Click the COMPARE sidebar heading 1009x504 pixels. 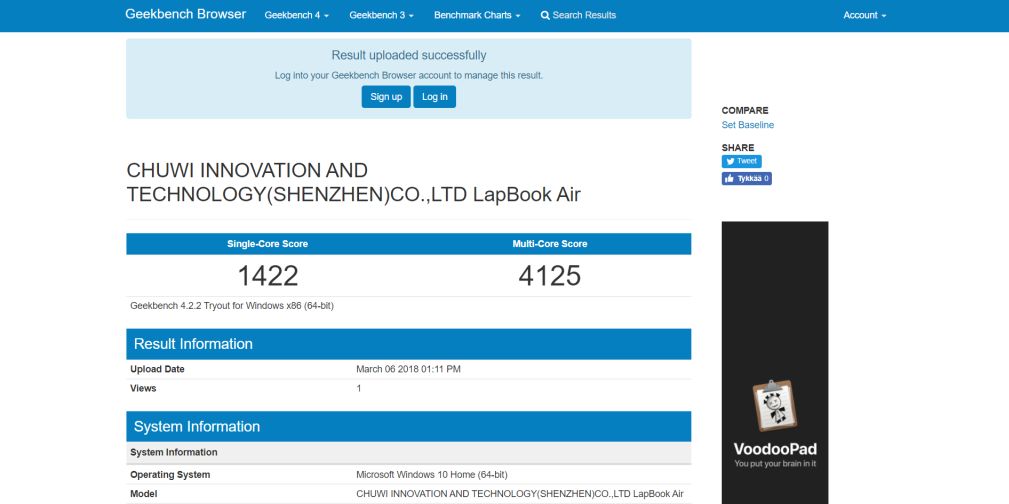745,111
